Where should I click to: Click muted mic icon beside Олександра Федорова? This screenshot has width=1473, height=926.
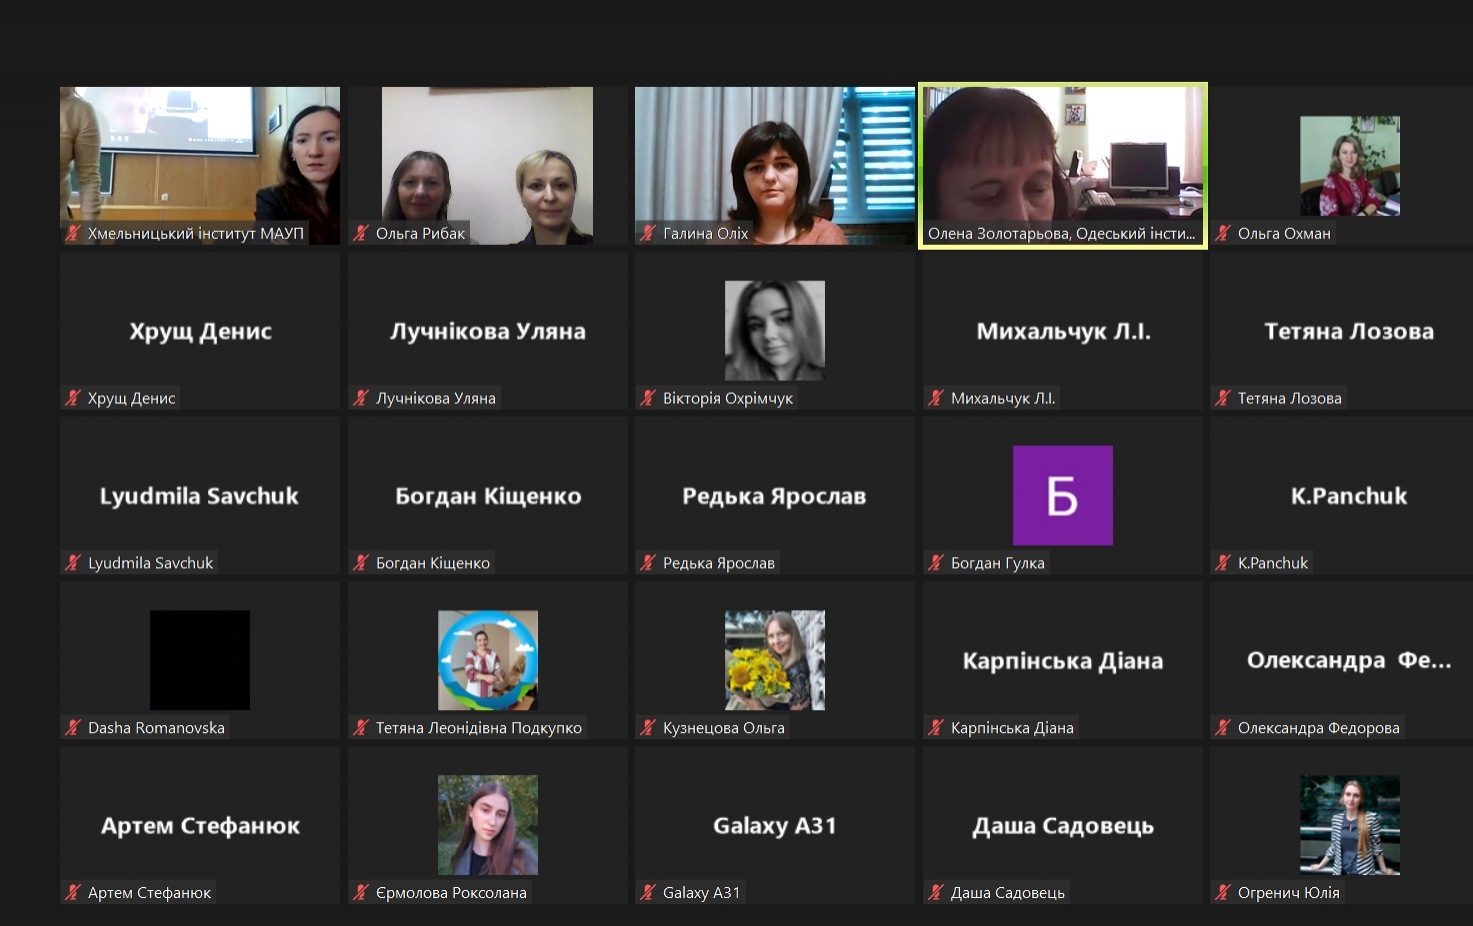1223,728
